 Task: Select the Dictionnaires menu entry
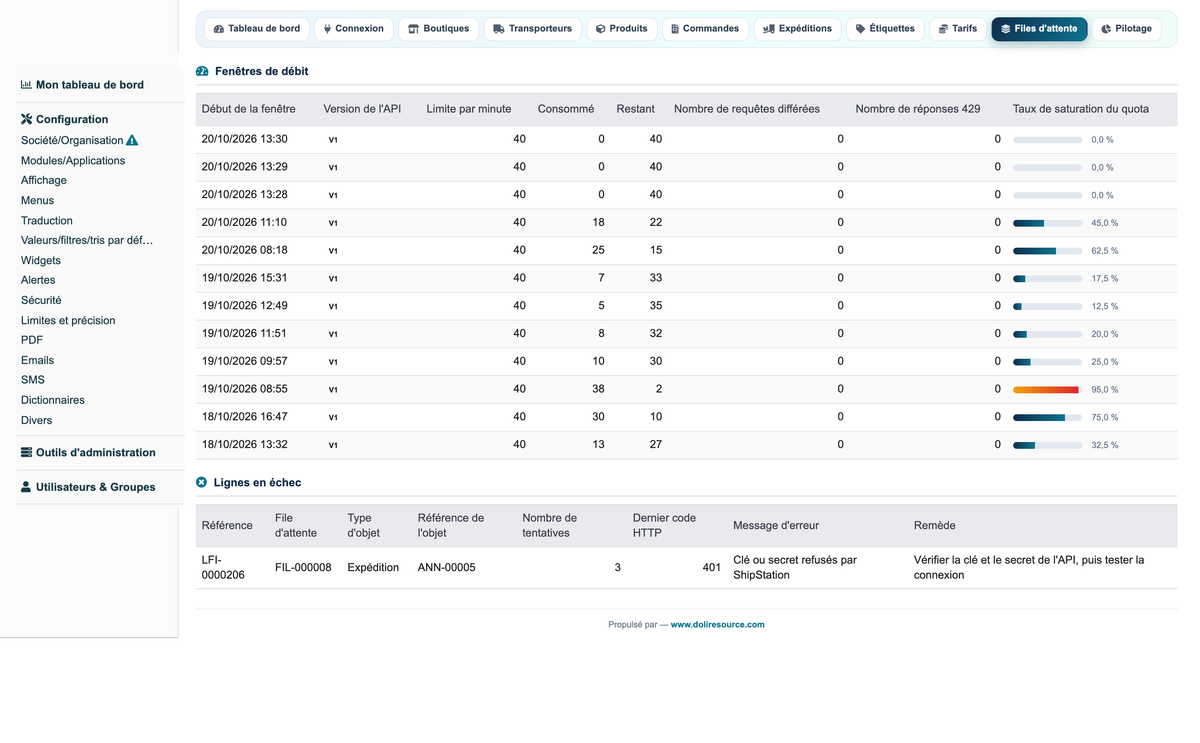coord(53,400)
